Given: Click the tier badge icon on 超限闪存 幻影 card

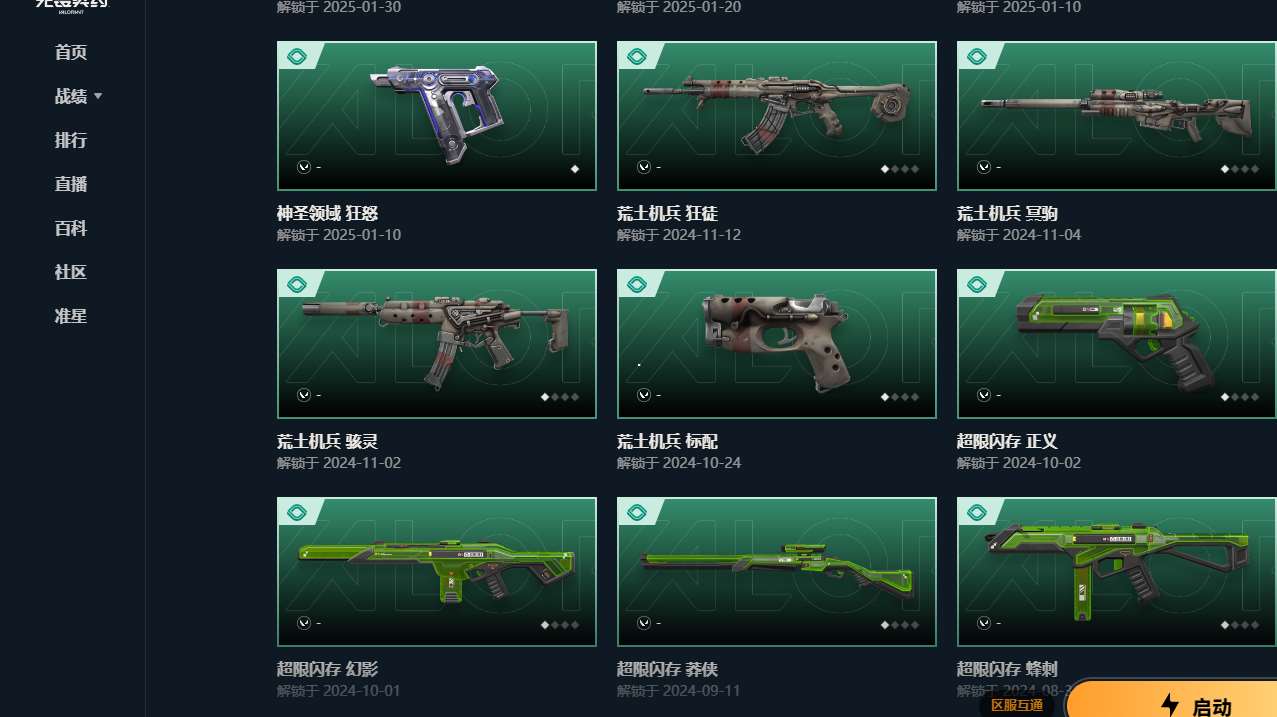Looking at the screenshot, I should (x=296, y=512).
